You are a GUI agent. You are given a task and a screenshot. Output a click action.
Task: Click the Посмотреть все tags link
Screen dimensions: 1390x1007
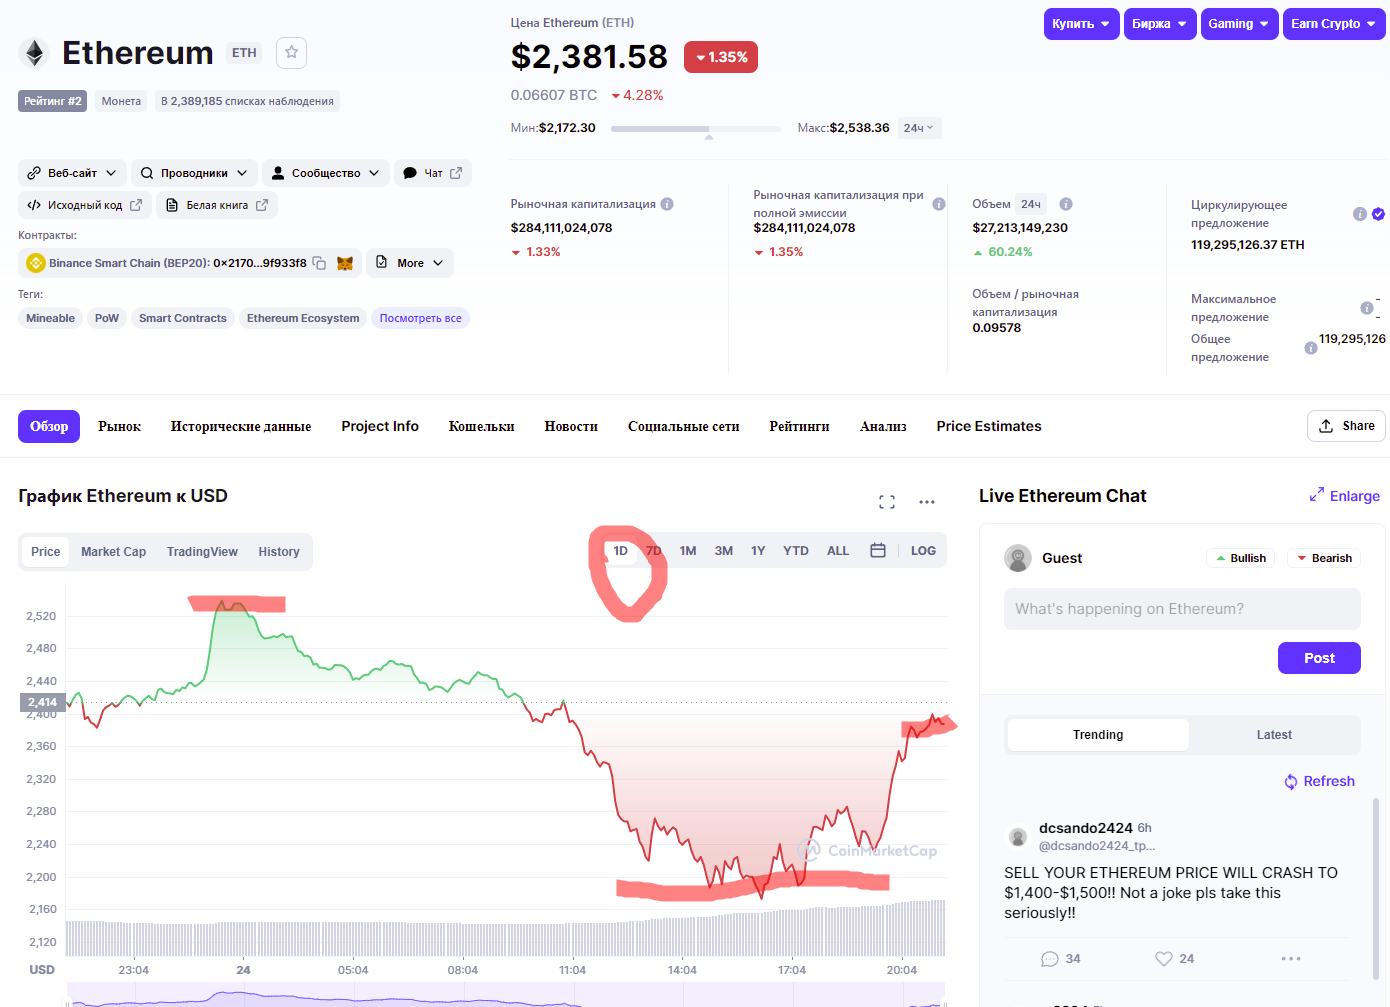click(420, 318)
